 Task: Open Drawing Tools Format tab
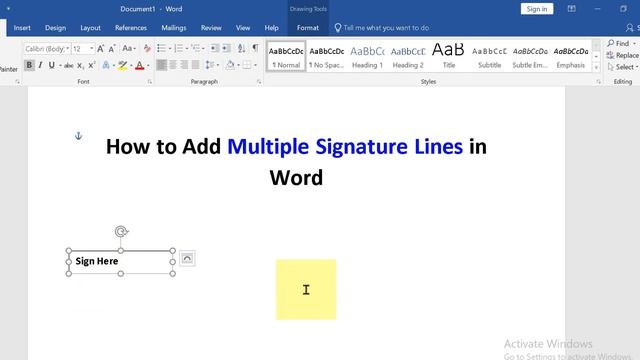[308, 28]
